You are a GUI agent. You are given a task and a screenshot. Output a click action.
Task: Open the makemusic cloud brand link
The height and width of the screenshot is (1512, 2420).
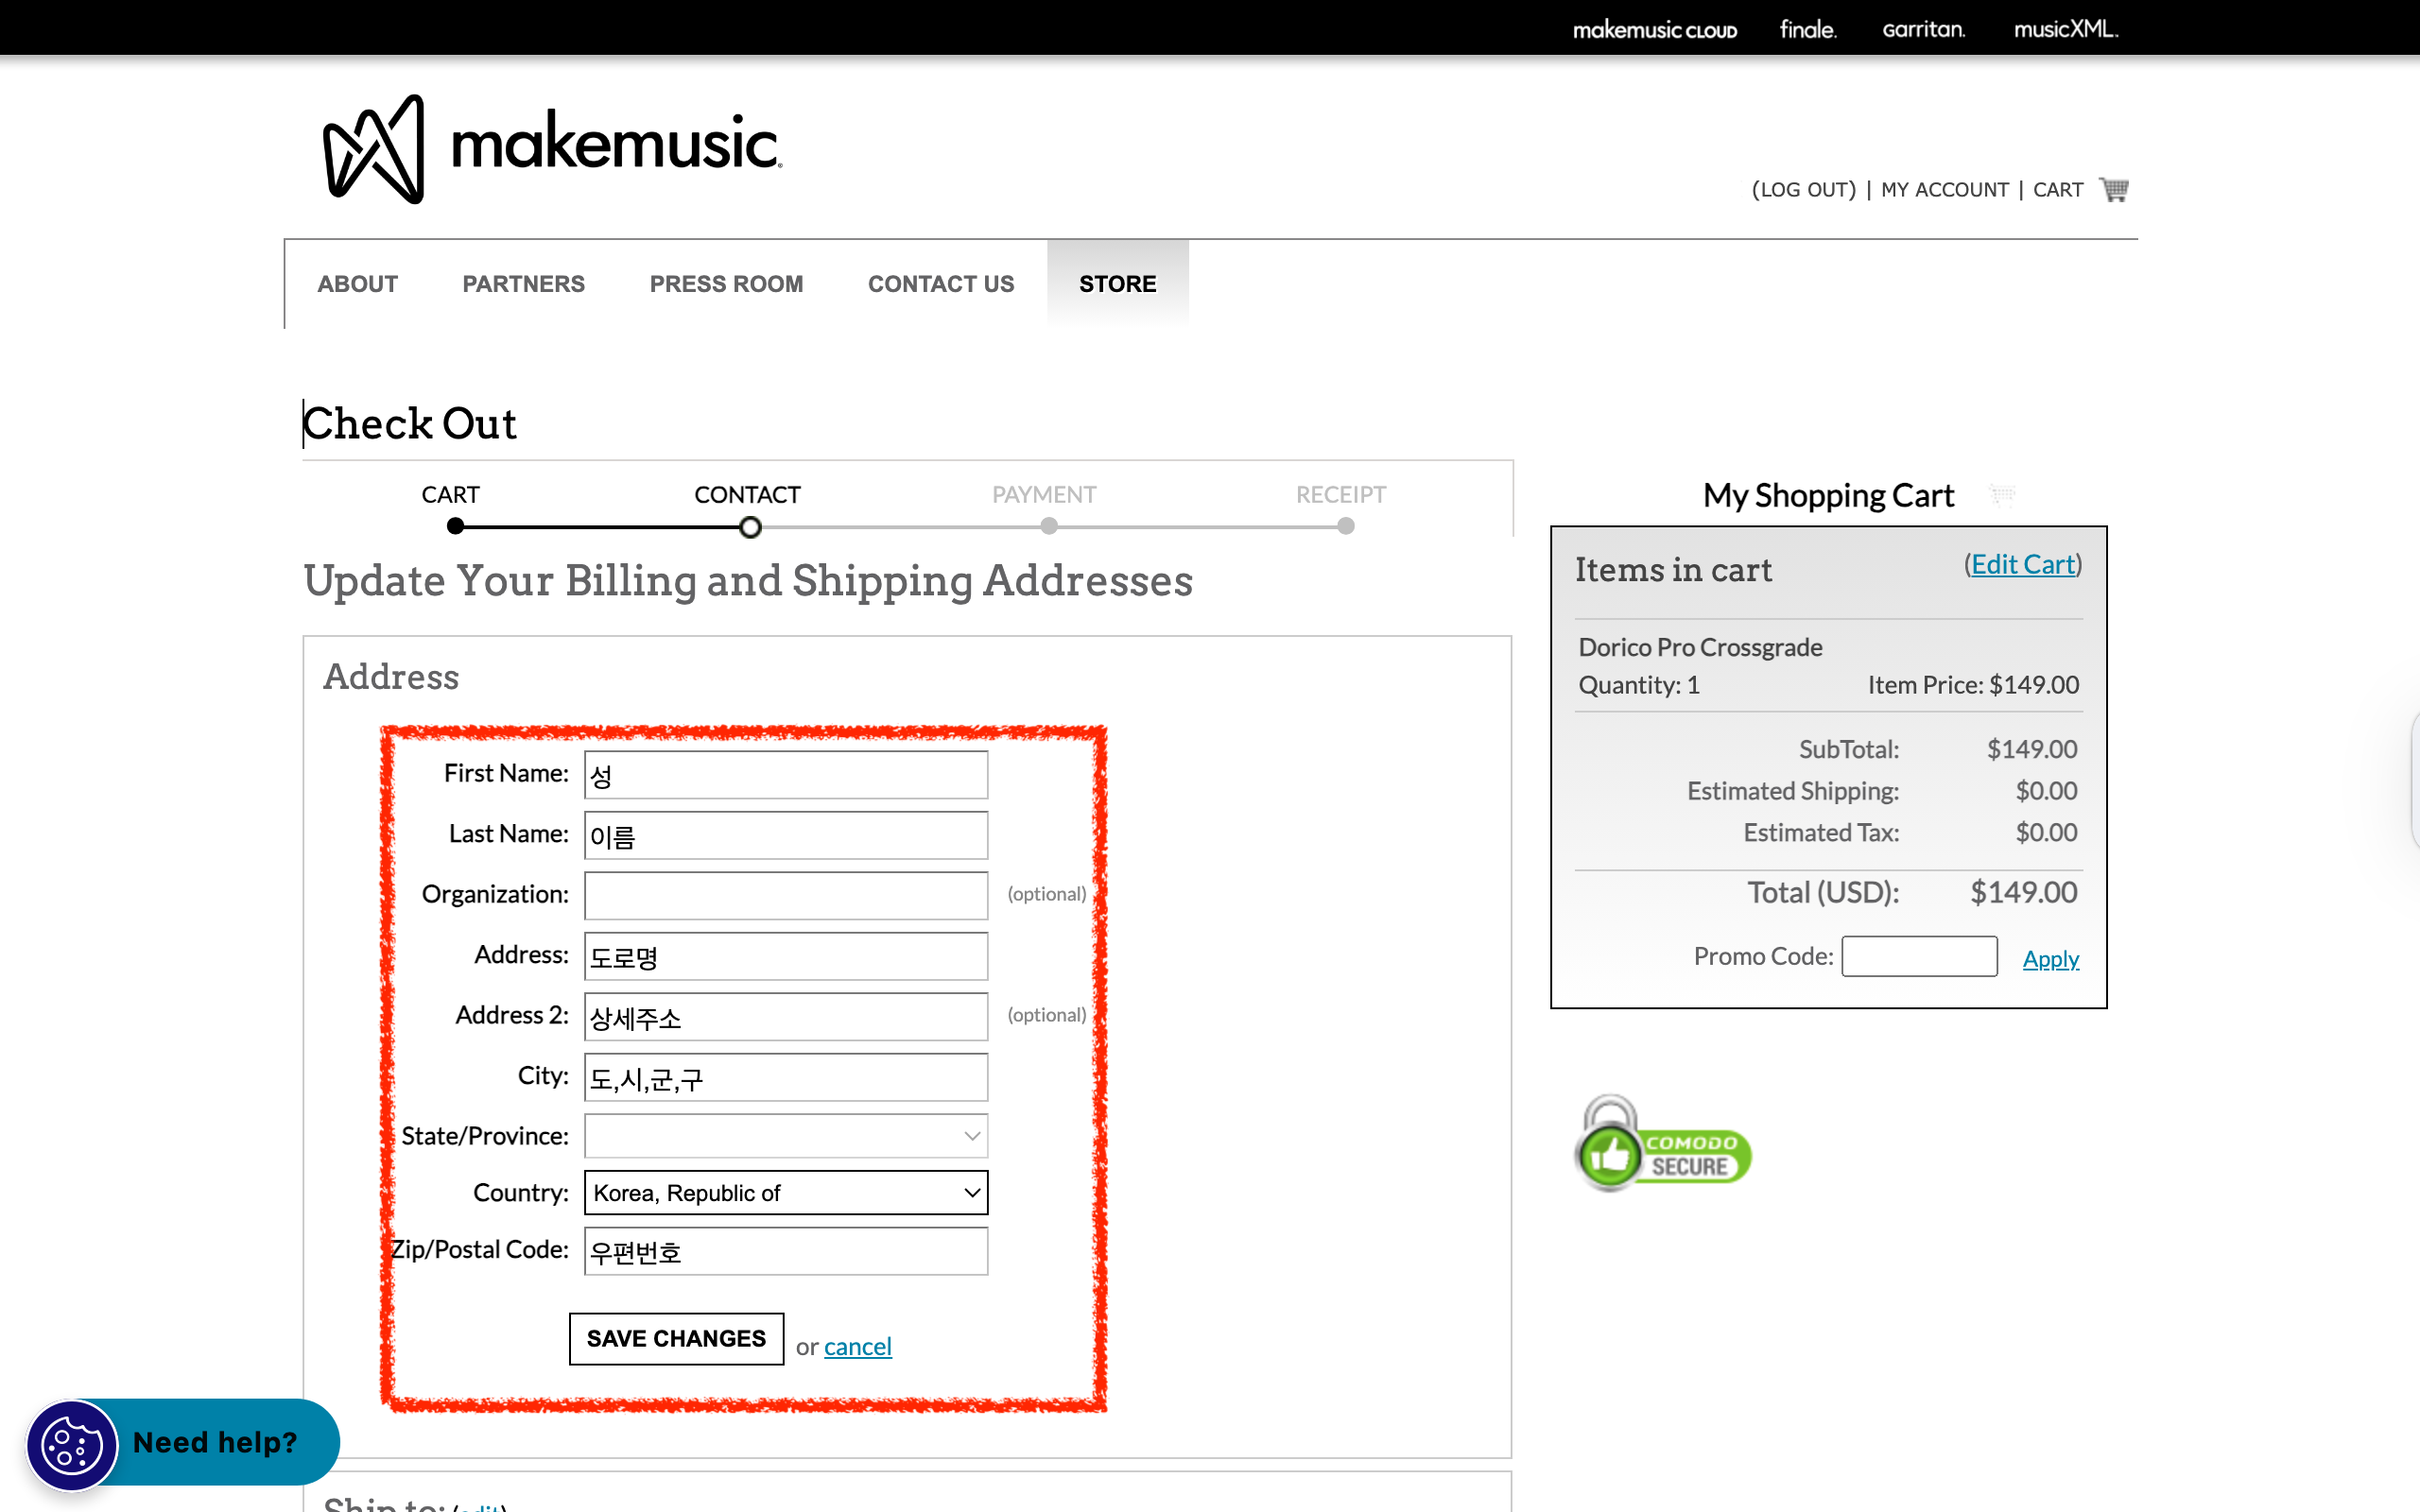(1654, 29)
